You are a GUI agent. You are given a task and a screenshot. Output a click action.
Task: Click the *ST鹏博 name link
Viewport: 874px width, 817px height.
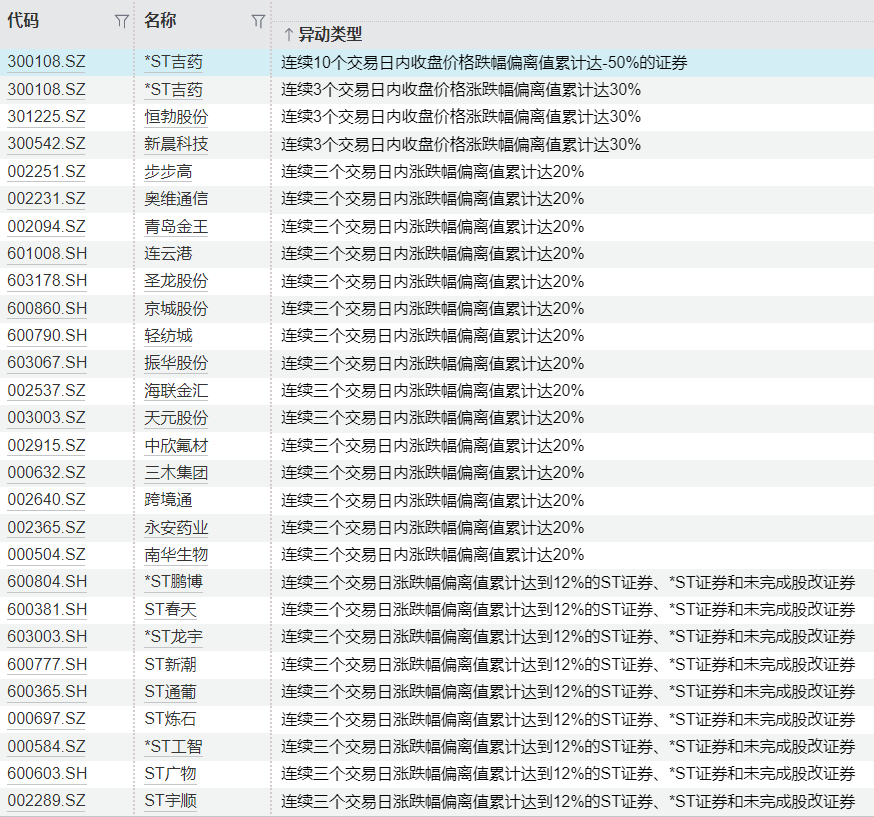tap(173, 581)
